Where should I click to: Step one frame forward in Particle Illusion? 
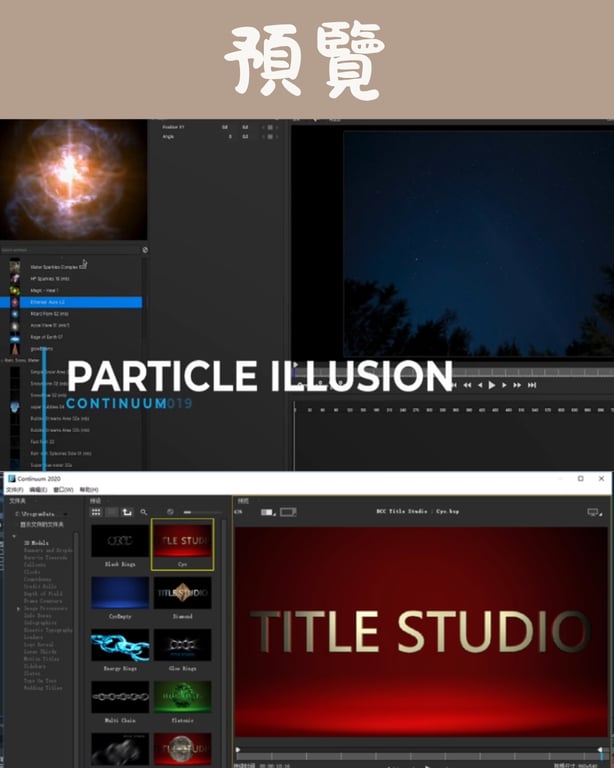click(x=504, y=385)
